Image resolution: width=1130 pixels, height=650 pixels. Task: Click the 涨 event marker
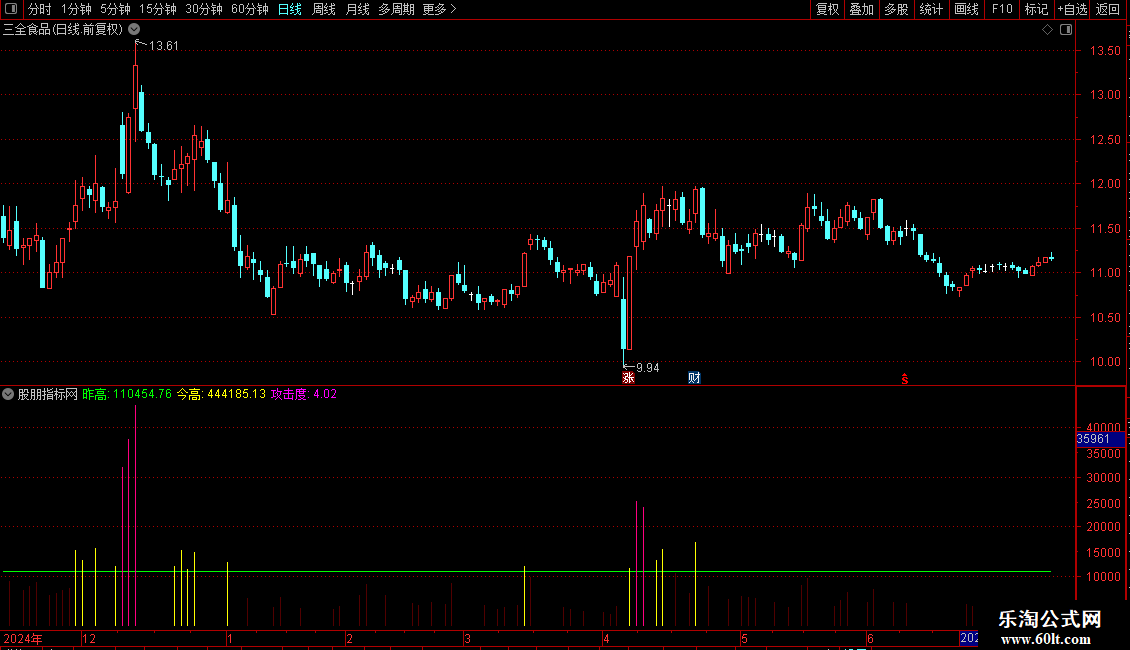click(628, 378)
